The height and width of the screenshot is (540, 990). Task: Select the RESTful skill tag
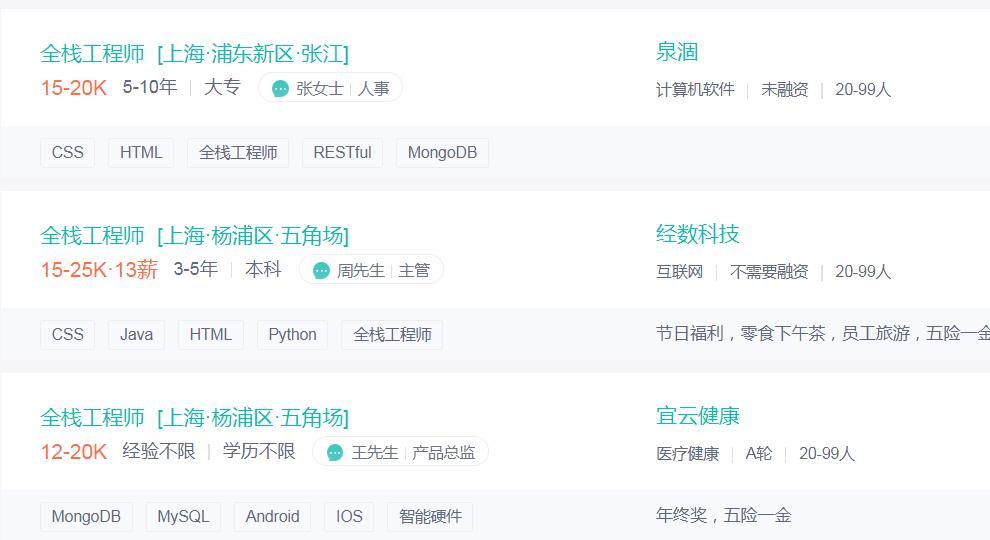(x=342, y=153)
